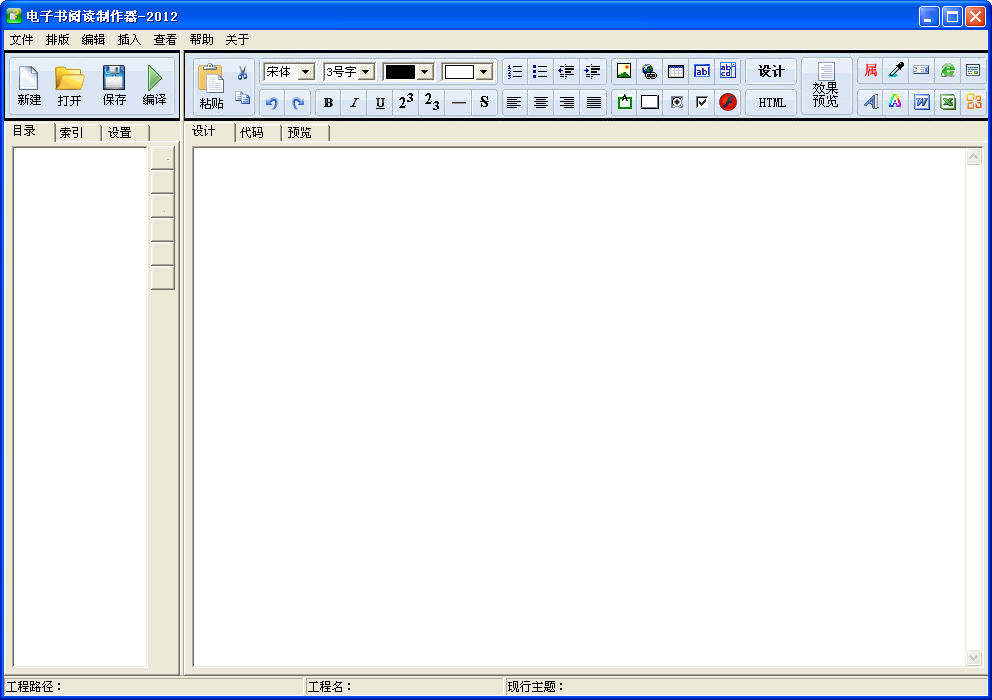The height and width of the screenshot is (700, 992).
Task: Apply superscript formatting
Action: (x=406, y=103)
